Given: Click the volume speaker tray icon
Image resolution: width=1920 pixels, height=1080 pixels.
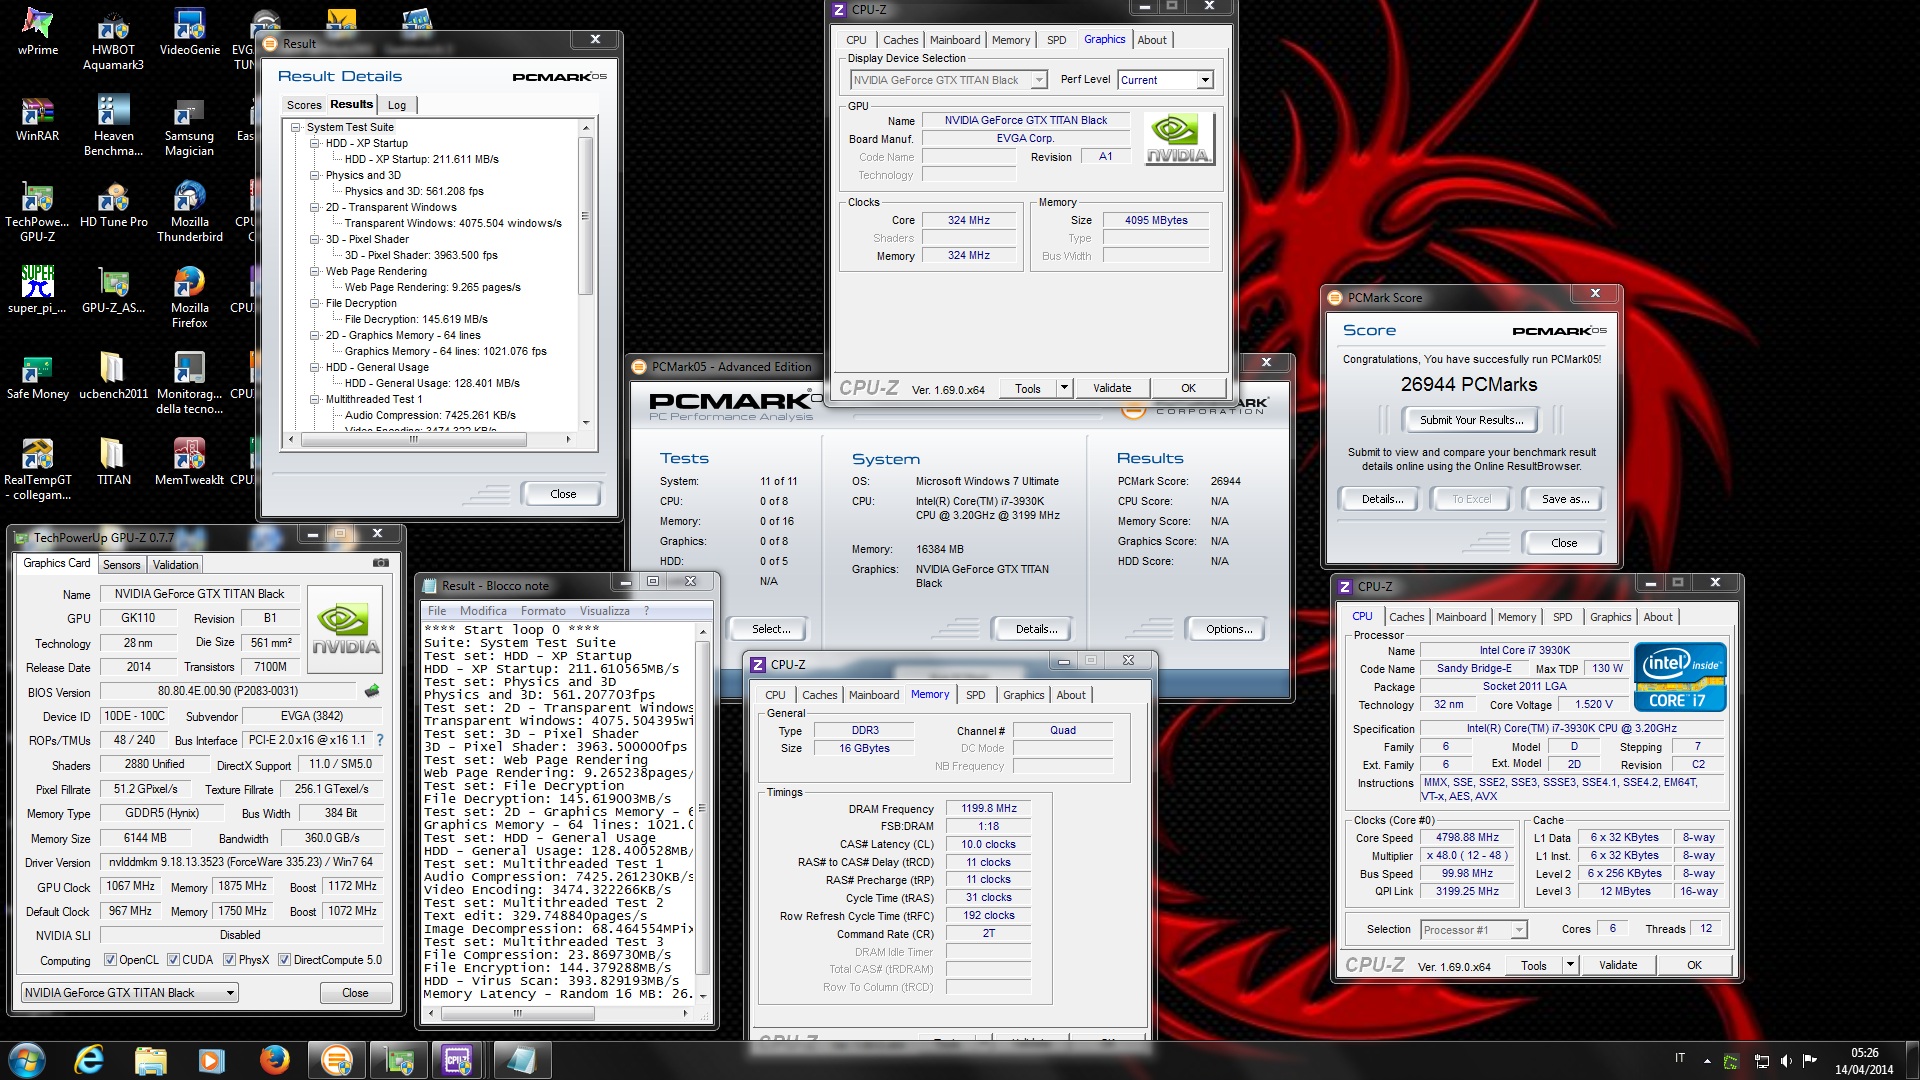Looking at the screenshot, I should point(1785,1060).
